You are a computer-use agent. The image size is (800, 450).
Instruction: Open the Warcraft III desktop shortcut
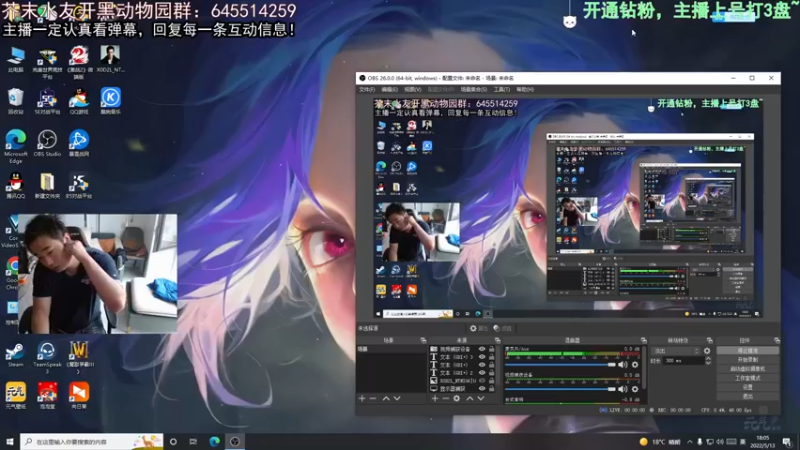[79, 357]
